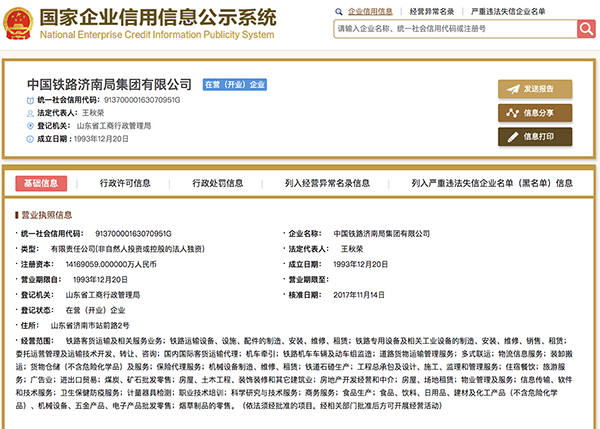
Task: Click the person icon beside 法定代表人
Action: [30, 113]
